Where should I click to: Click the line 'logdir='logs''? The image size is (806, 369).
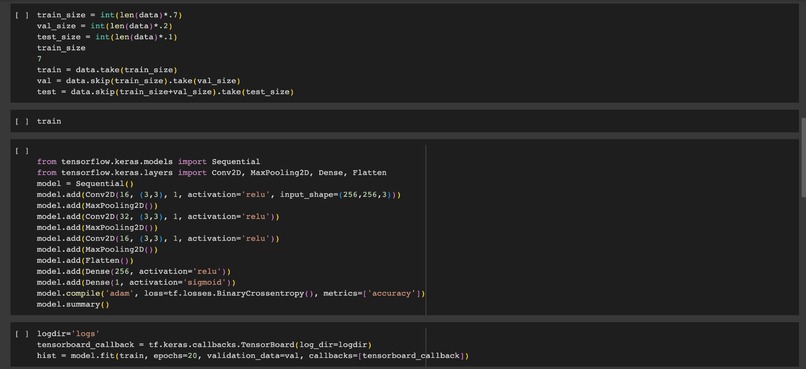(68, 334)
